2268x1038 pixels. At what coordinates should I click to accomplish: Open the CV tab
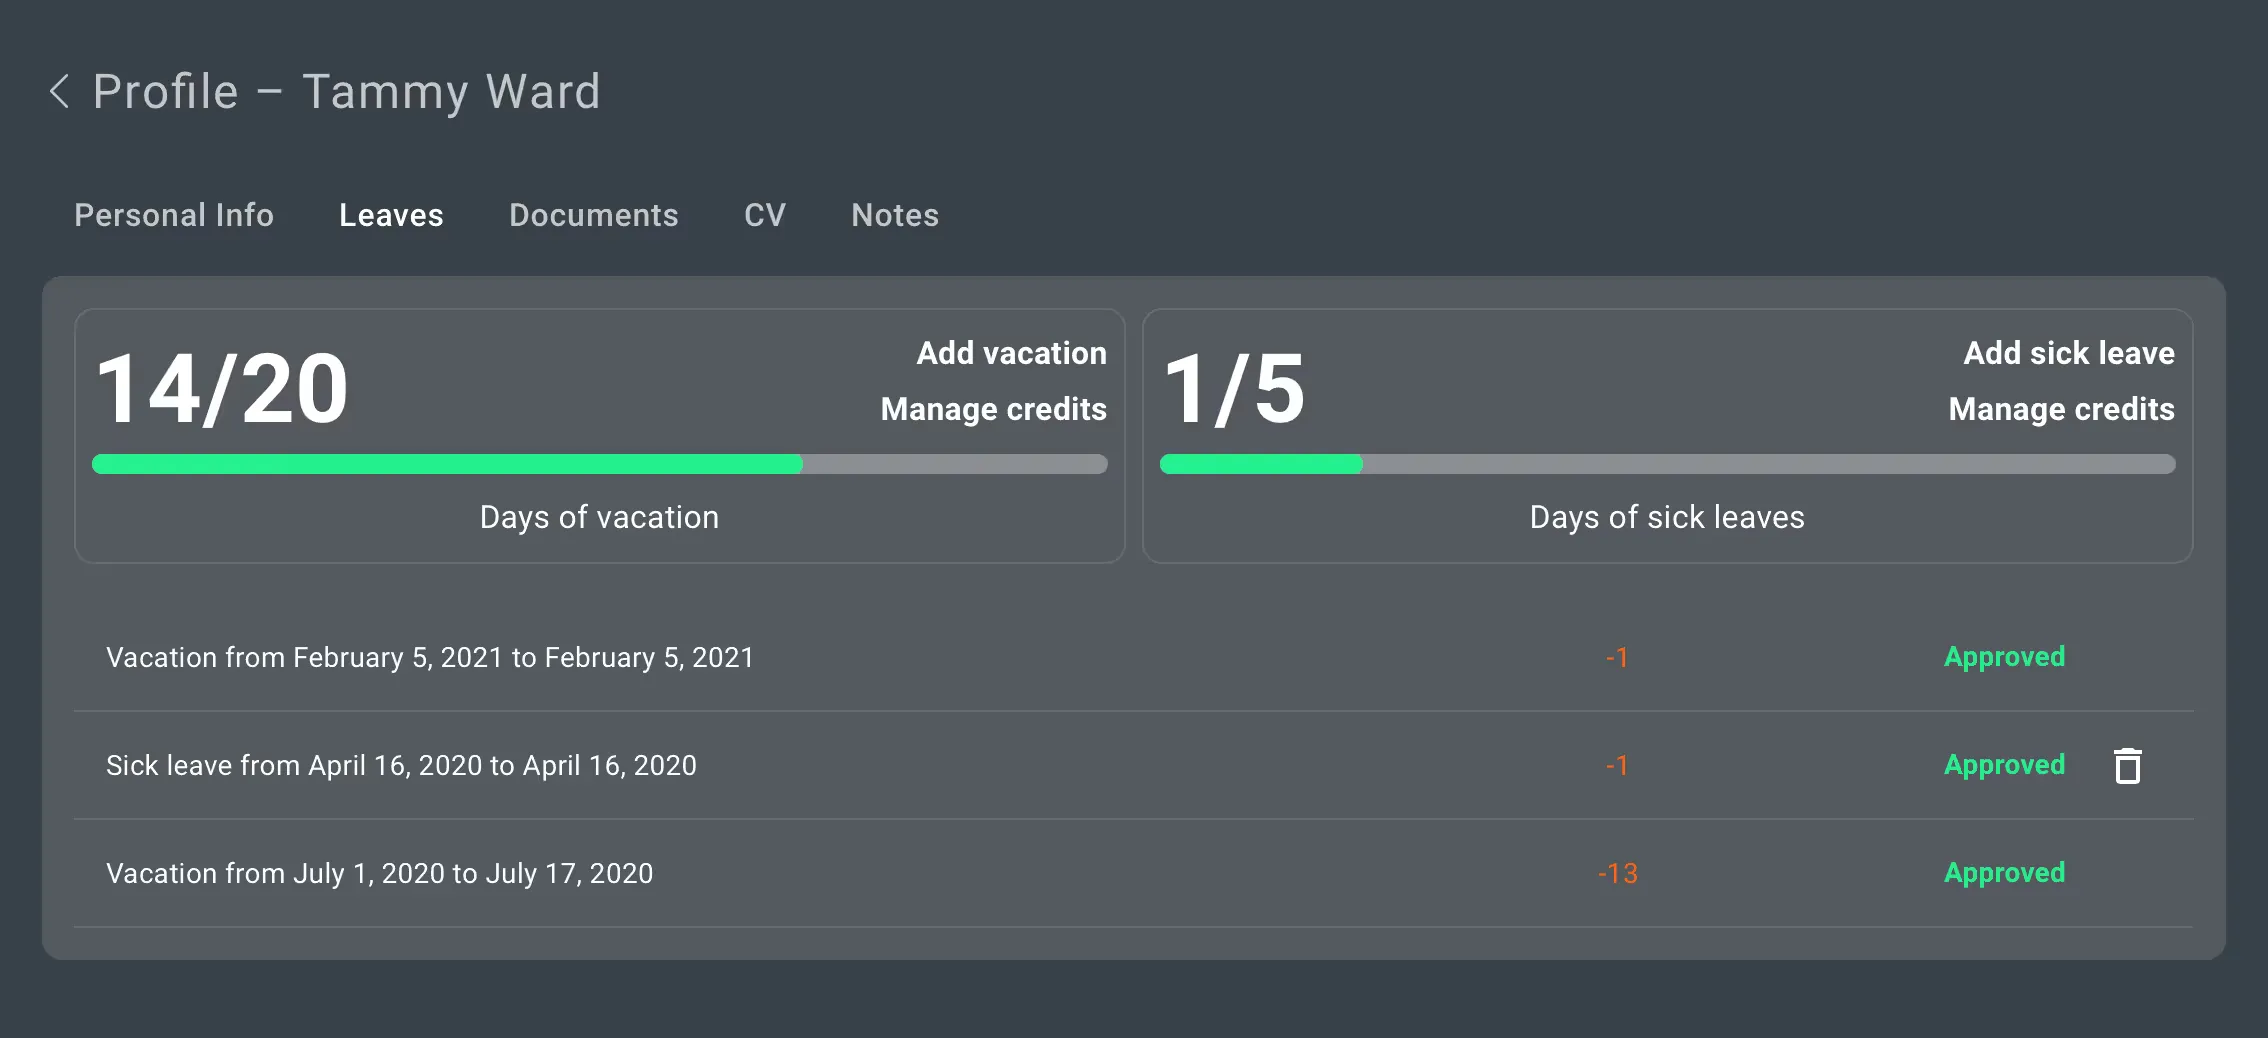pos(765,215)
